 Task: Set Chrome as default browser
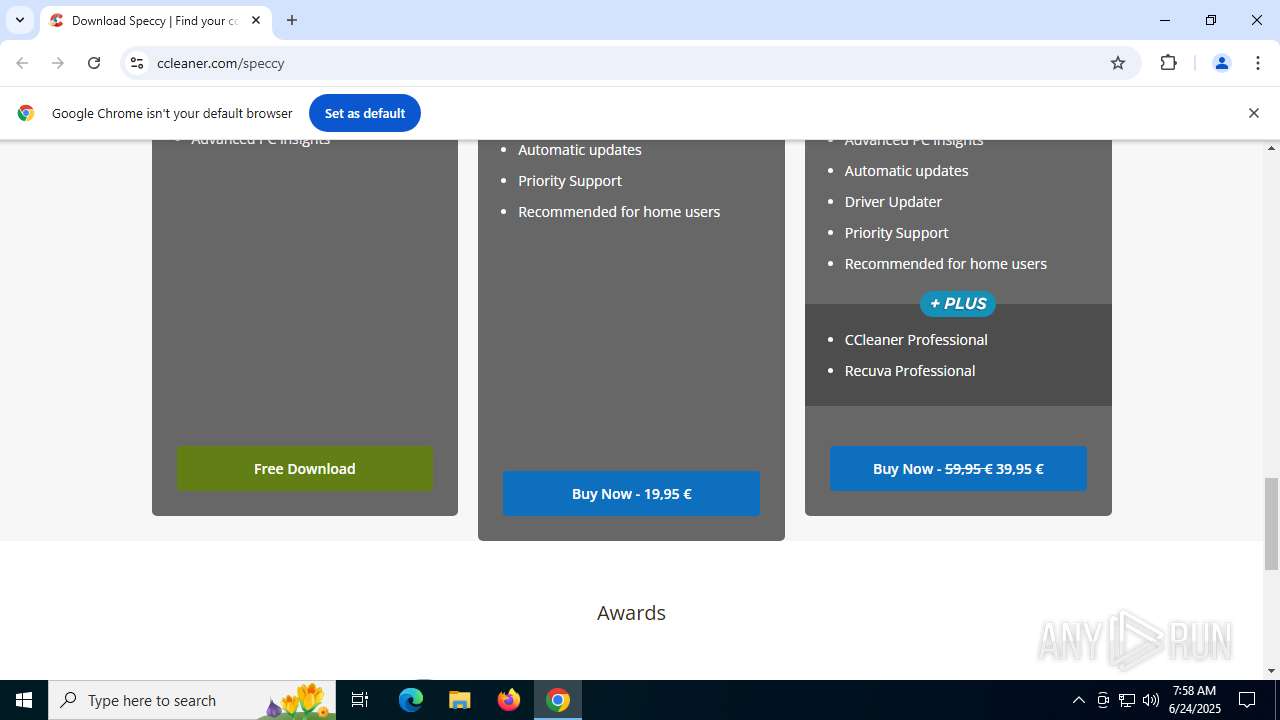coord(365,113)
